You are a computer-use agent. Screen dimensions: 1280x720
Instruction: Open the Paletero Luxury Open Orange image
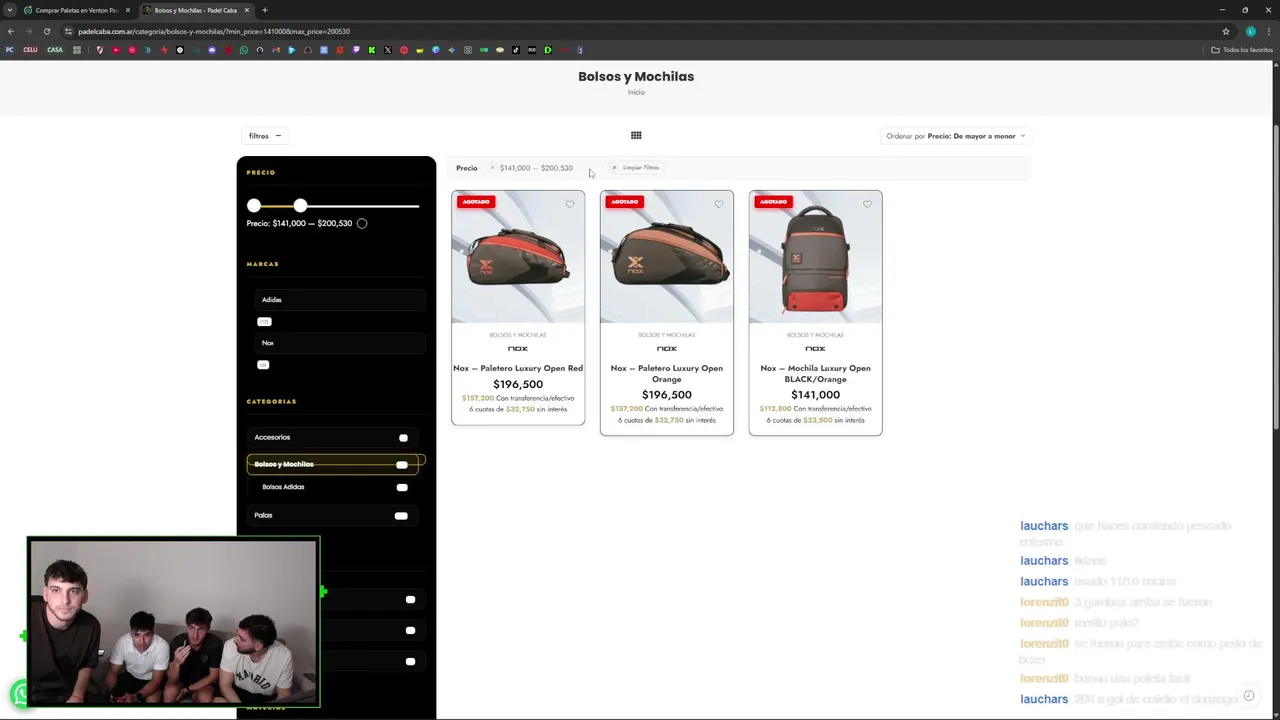[x=667, y=257]
